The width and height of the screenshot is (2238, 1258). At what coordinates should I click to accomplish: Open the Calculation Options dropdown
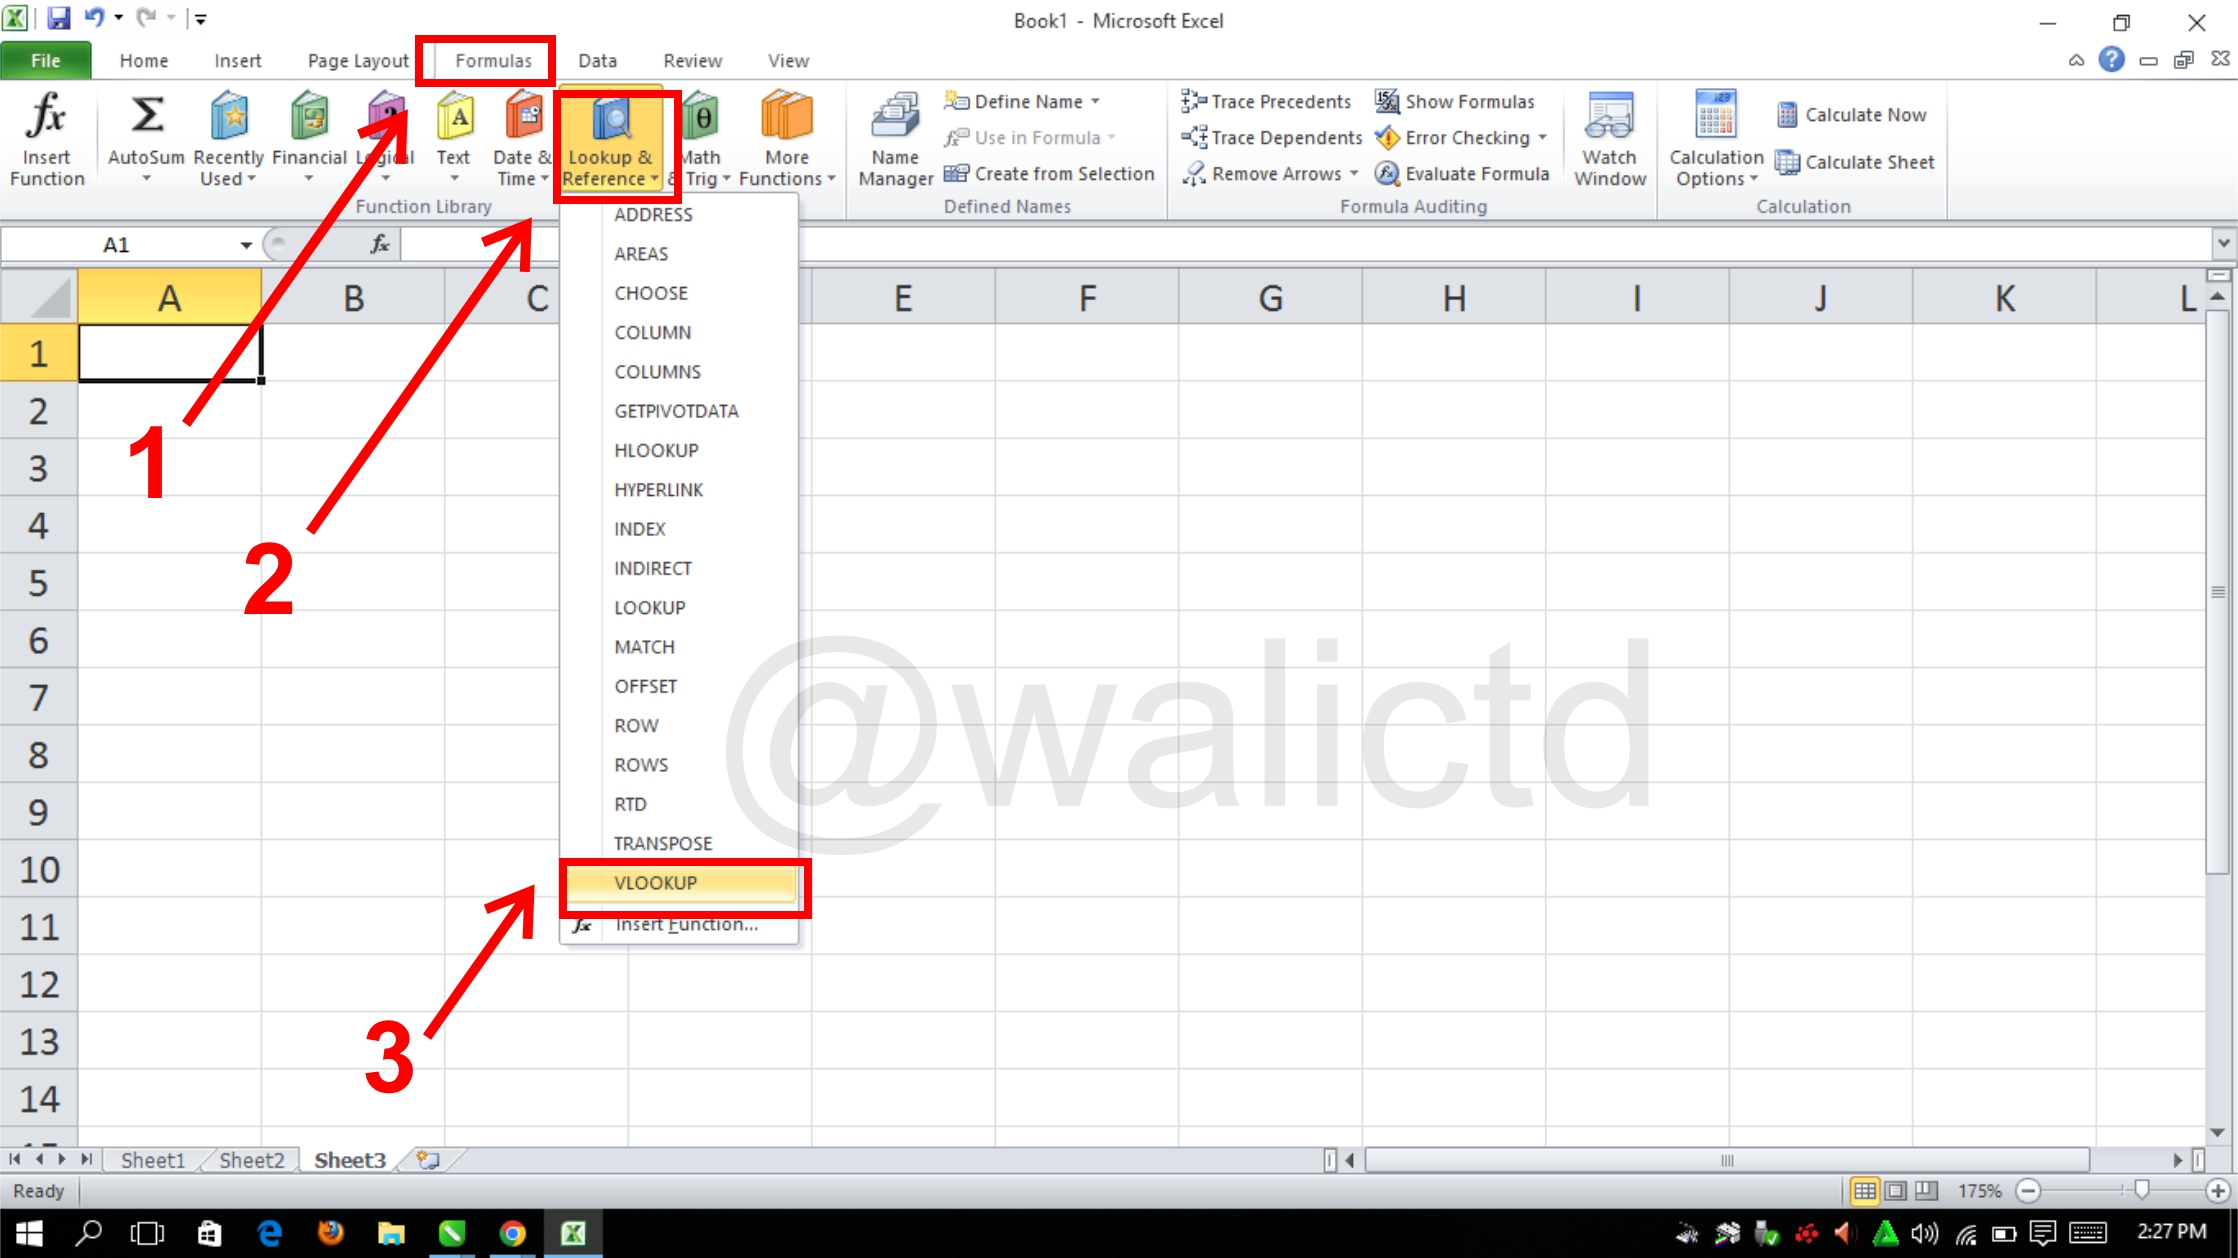[x=1716, y=140]
